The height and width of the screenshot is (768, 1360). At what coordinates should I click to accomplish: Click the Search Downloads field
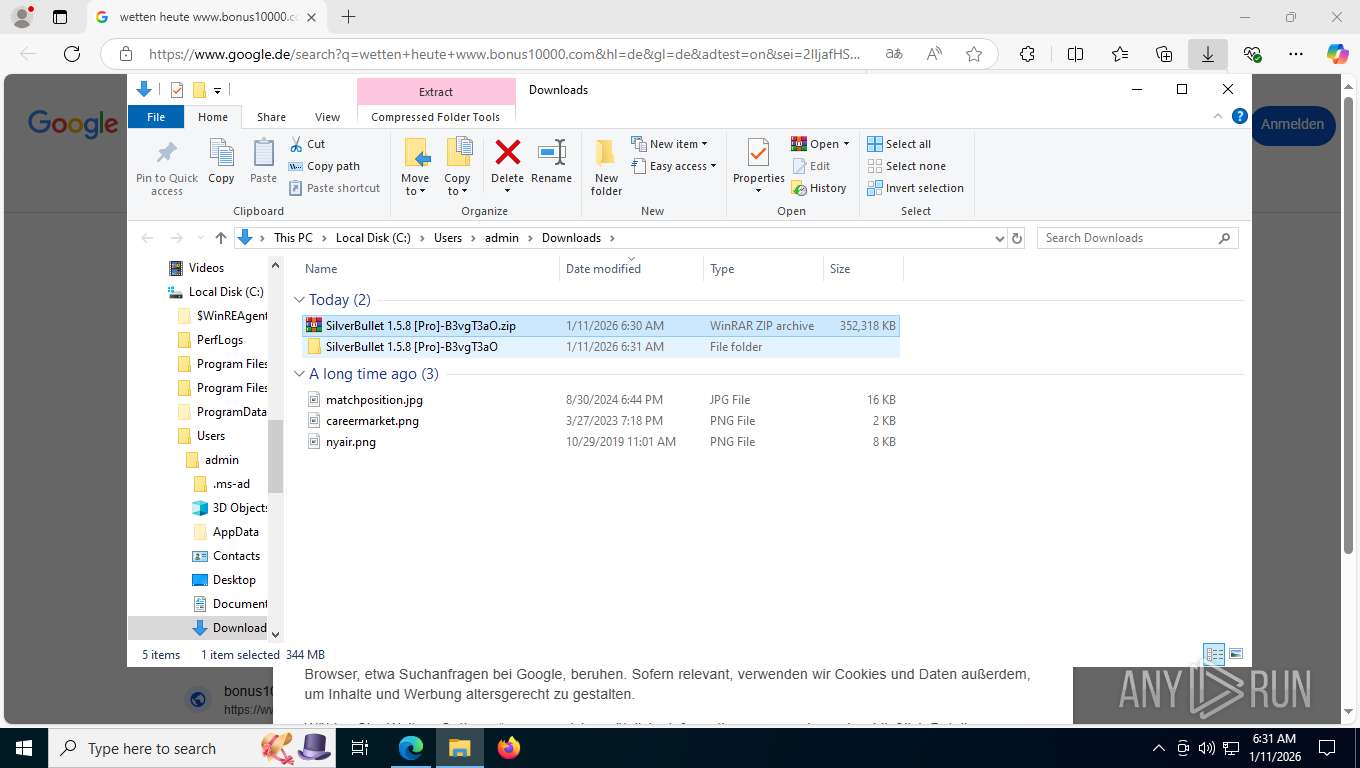(1137, 238)
